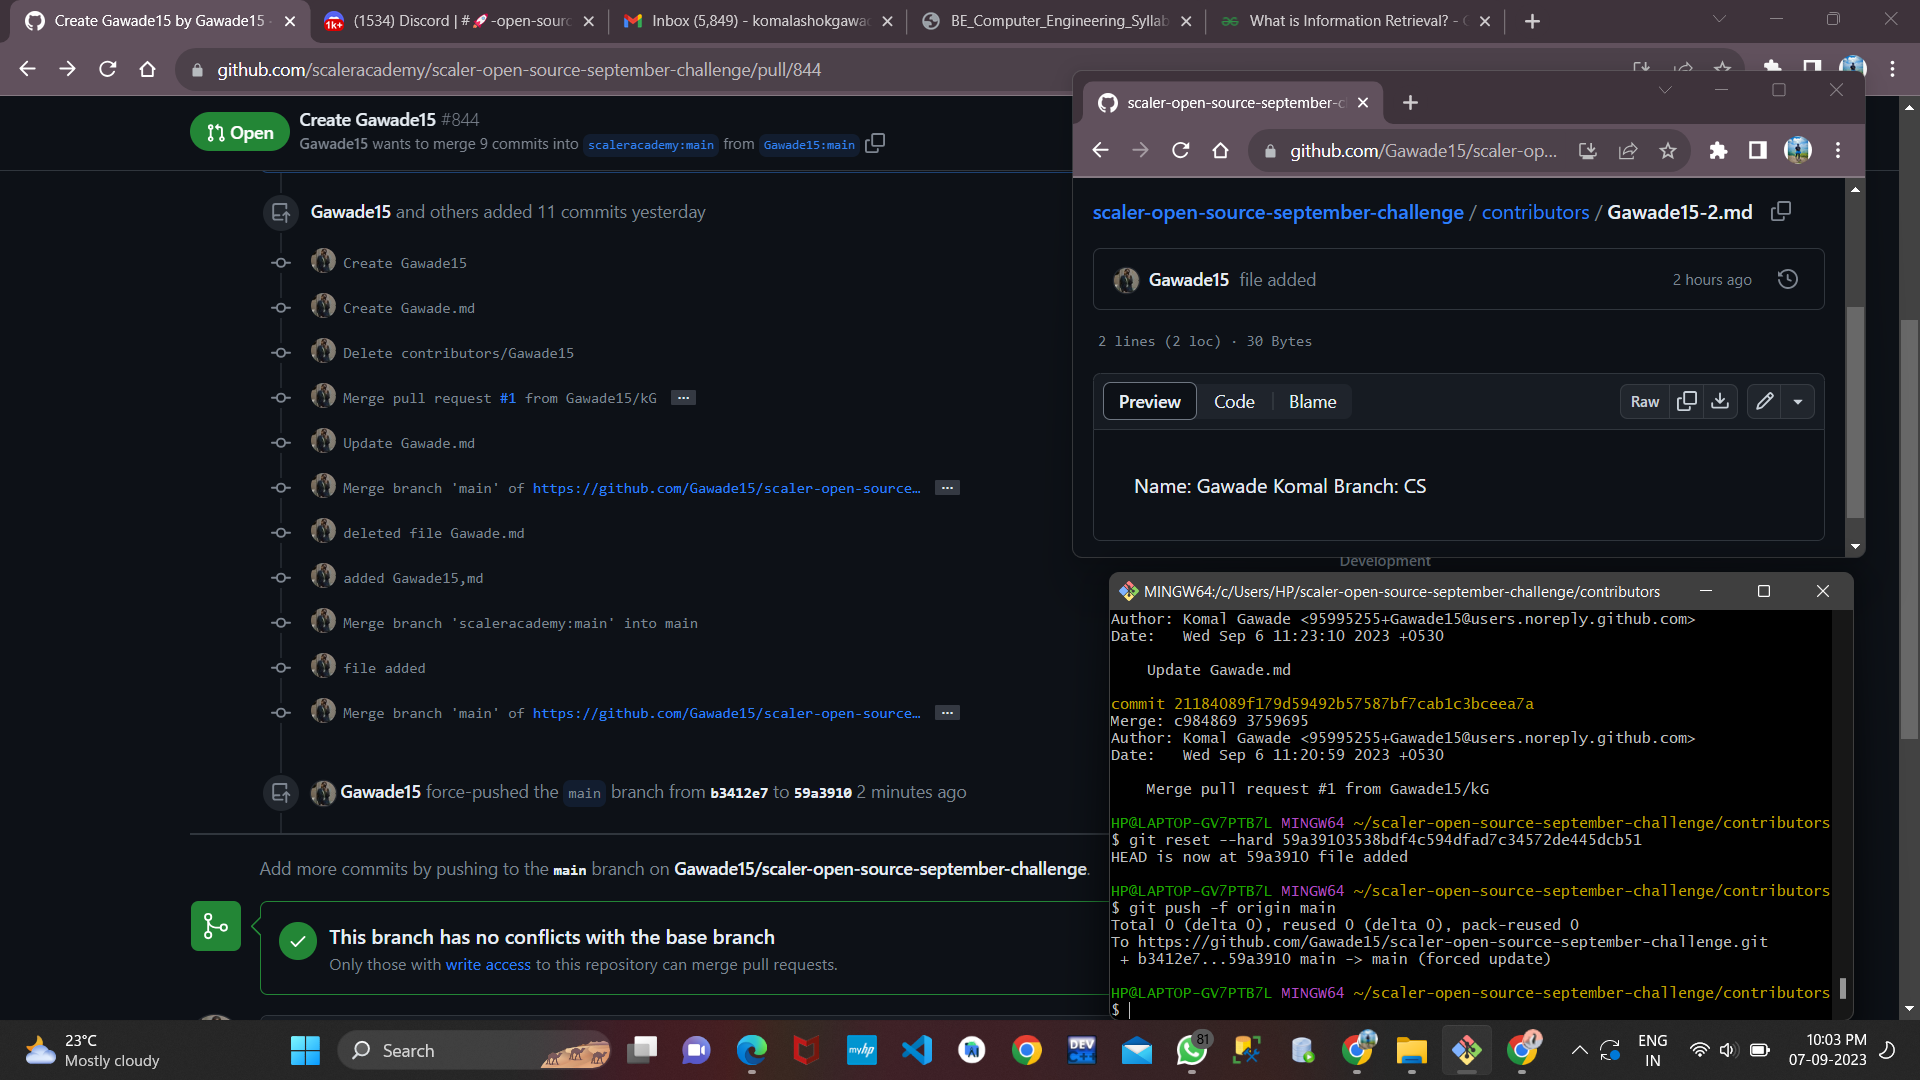Viewport: 1920px width, 1080px height.
Task: Launch Visual Studio Code from the taskbar
Action: (917, 1050)
